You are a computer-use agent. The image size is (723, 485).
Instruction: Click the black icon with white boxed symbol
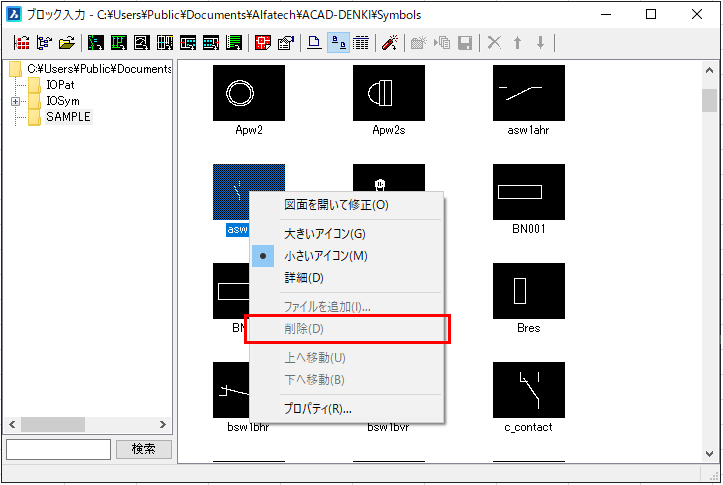pos(142,43)
